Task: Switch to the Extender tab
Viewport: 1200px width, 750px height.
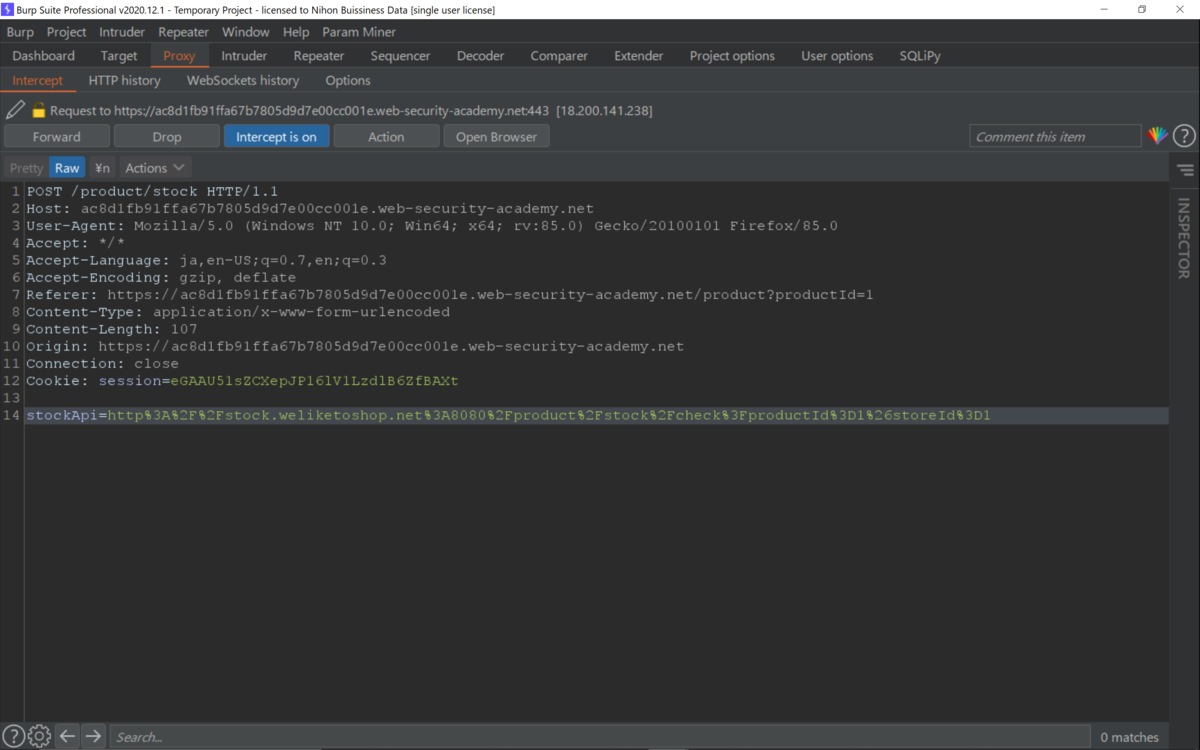Action: pos(639,56)
